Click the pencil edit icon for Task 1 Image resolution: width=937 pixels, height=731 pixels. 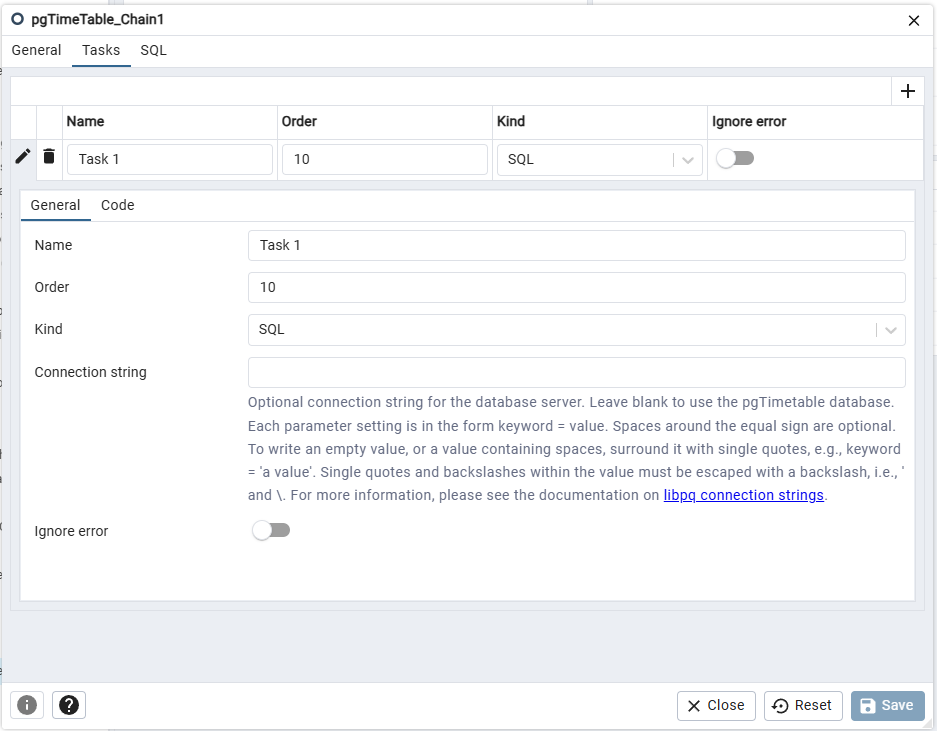23,157
